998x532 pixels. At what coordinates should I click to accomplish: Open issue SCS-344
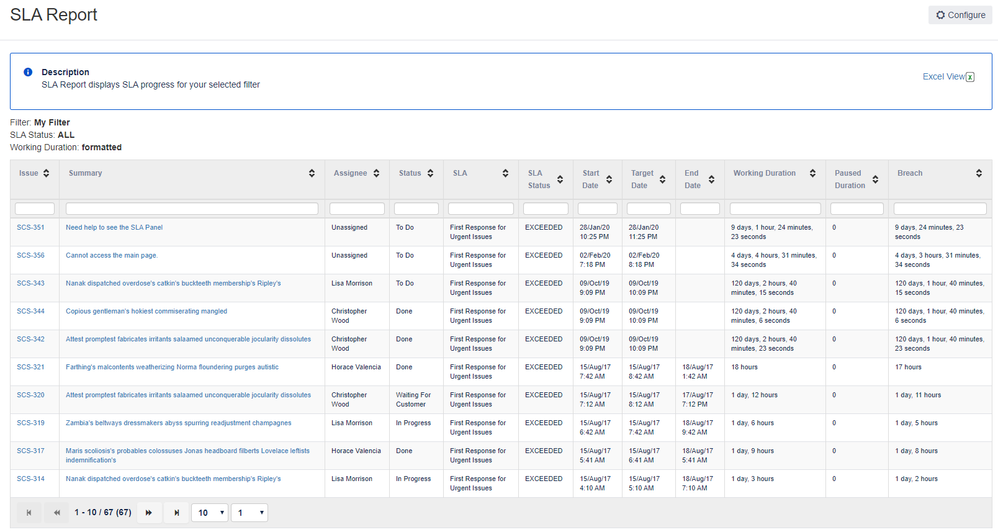pyautogui.click(x=31, y=311)
